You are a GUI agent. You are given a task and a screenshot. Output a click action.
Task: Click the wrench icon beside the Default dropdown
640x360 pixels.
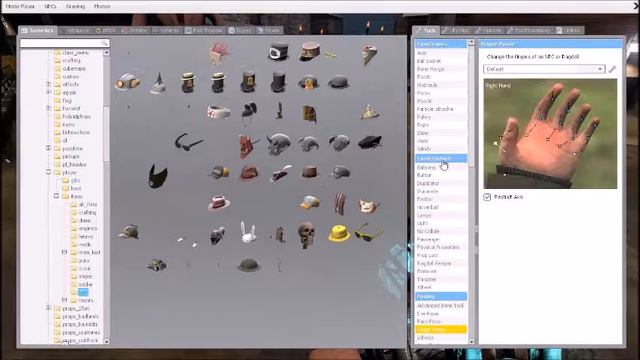point(612,69)
